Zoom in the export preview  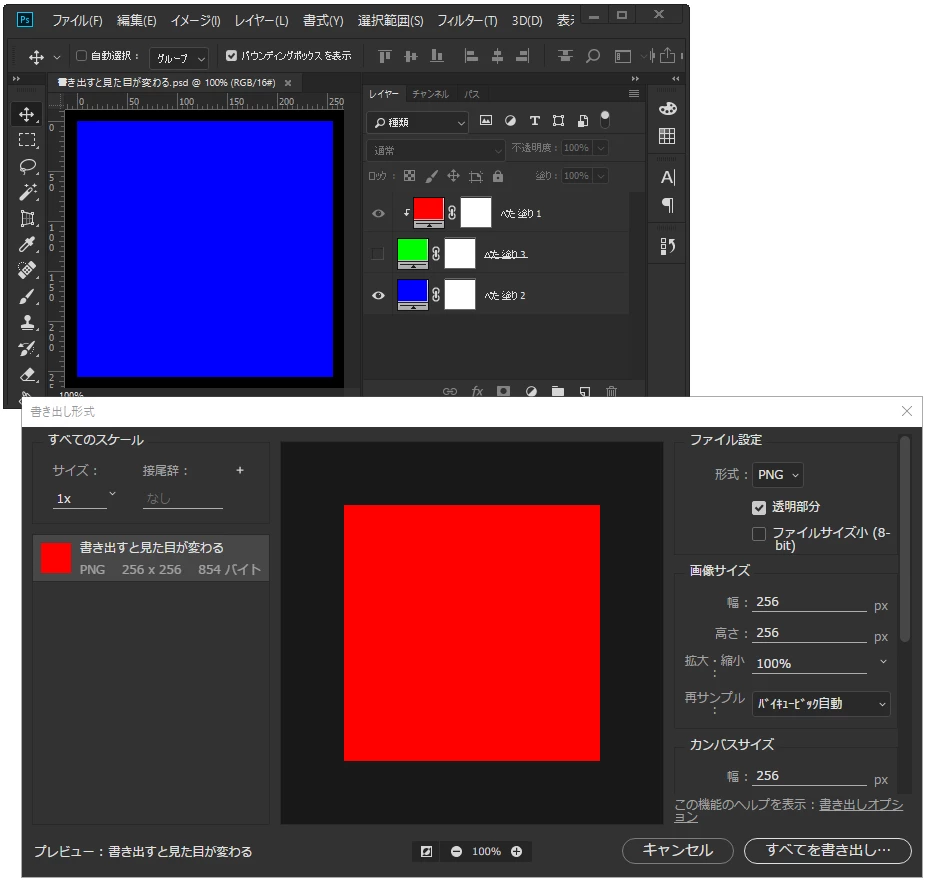pyautogui.click(x=516, y=851)
